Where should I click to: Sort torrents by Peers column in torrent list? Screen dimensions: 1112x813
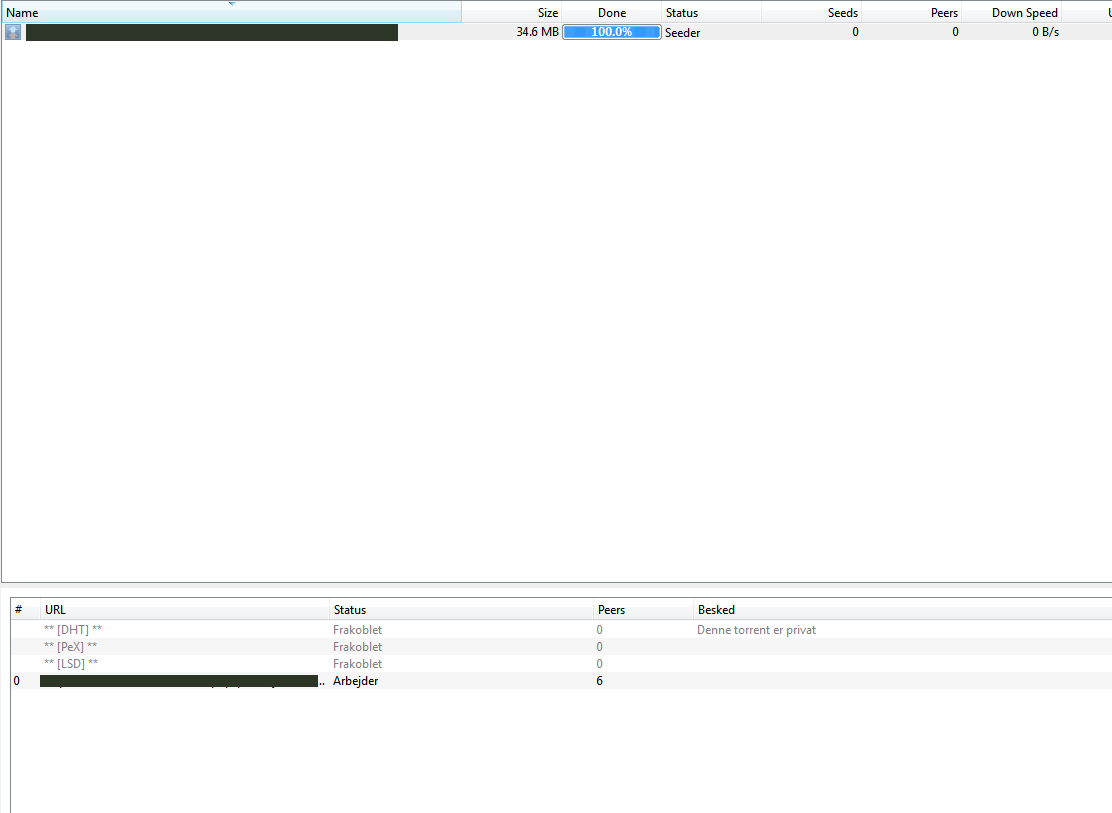tap(912, 13)
